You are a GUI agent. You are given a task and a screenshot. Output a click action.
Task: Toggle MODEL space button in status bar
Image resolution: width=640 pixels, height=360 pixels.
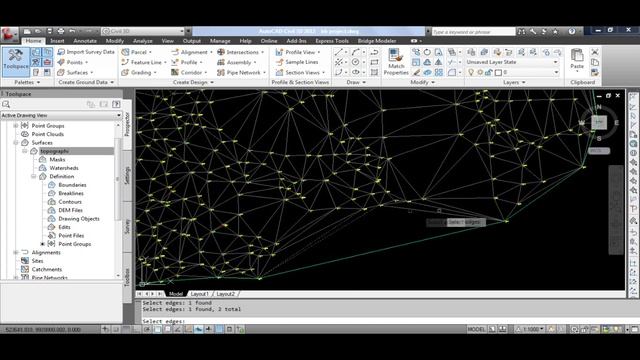coord(476,329)
